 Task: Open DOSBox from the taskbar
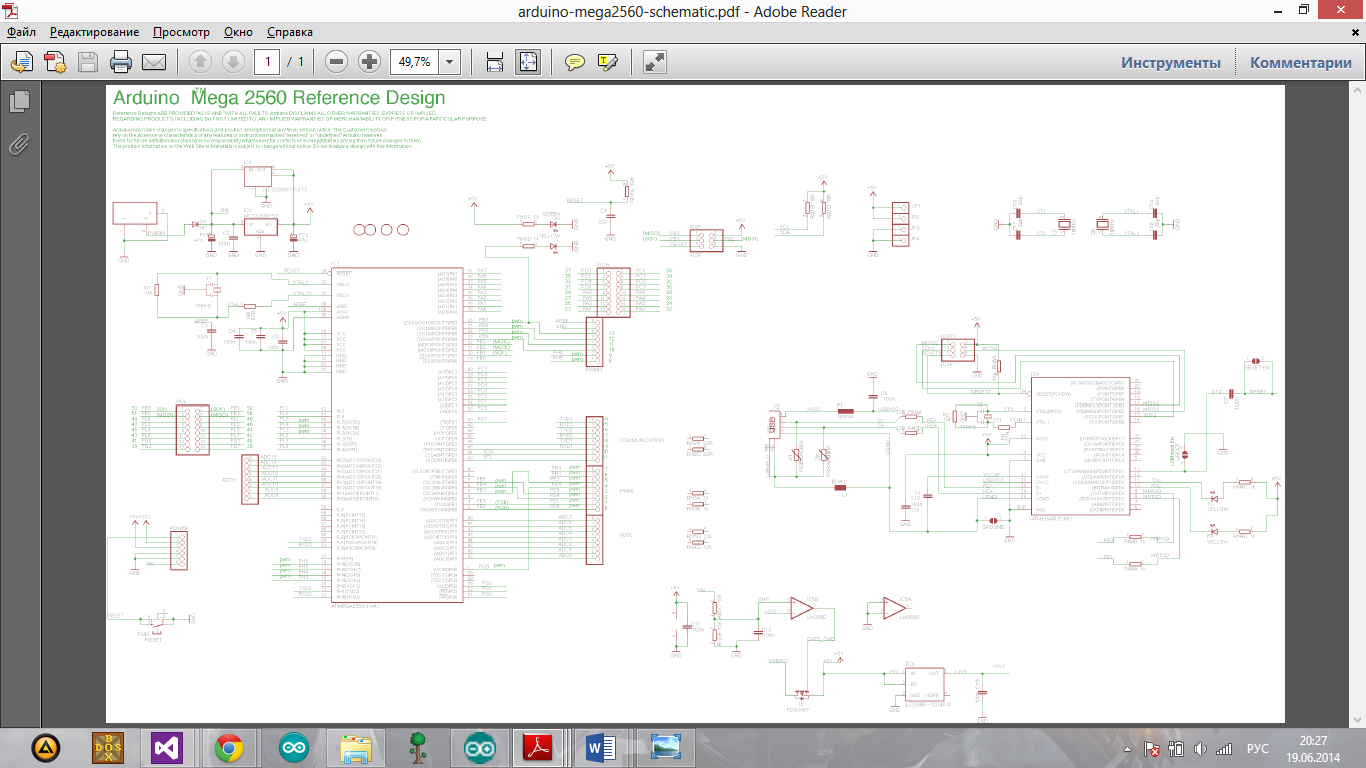pos(106,747)
